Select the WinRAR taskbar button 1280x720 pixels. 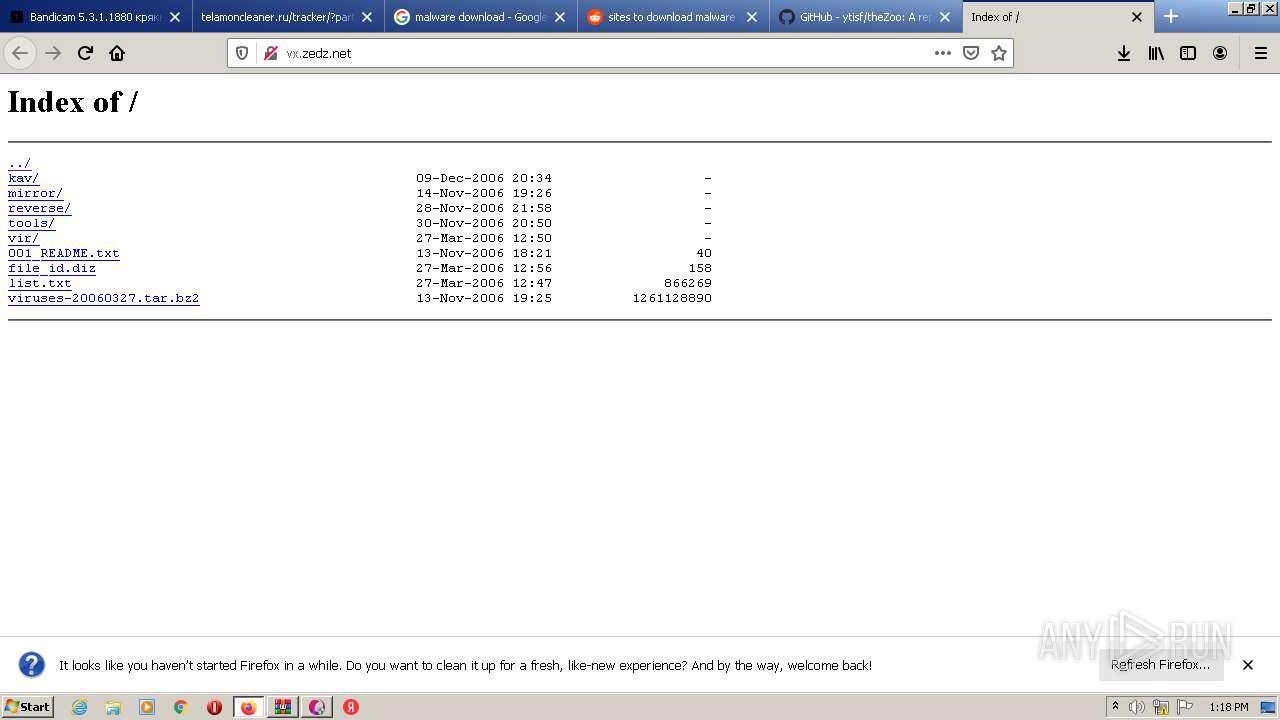283,707
